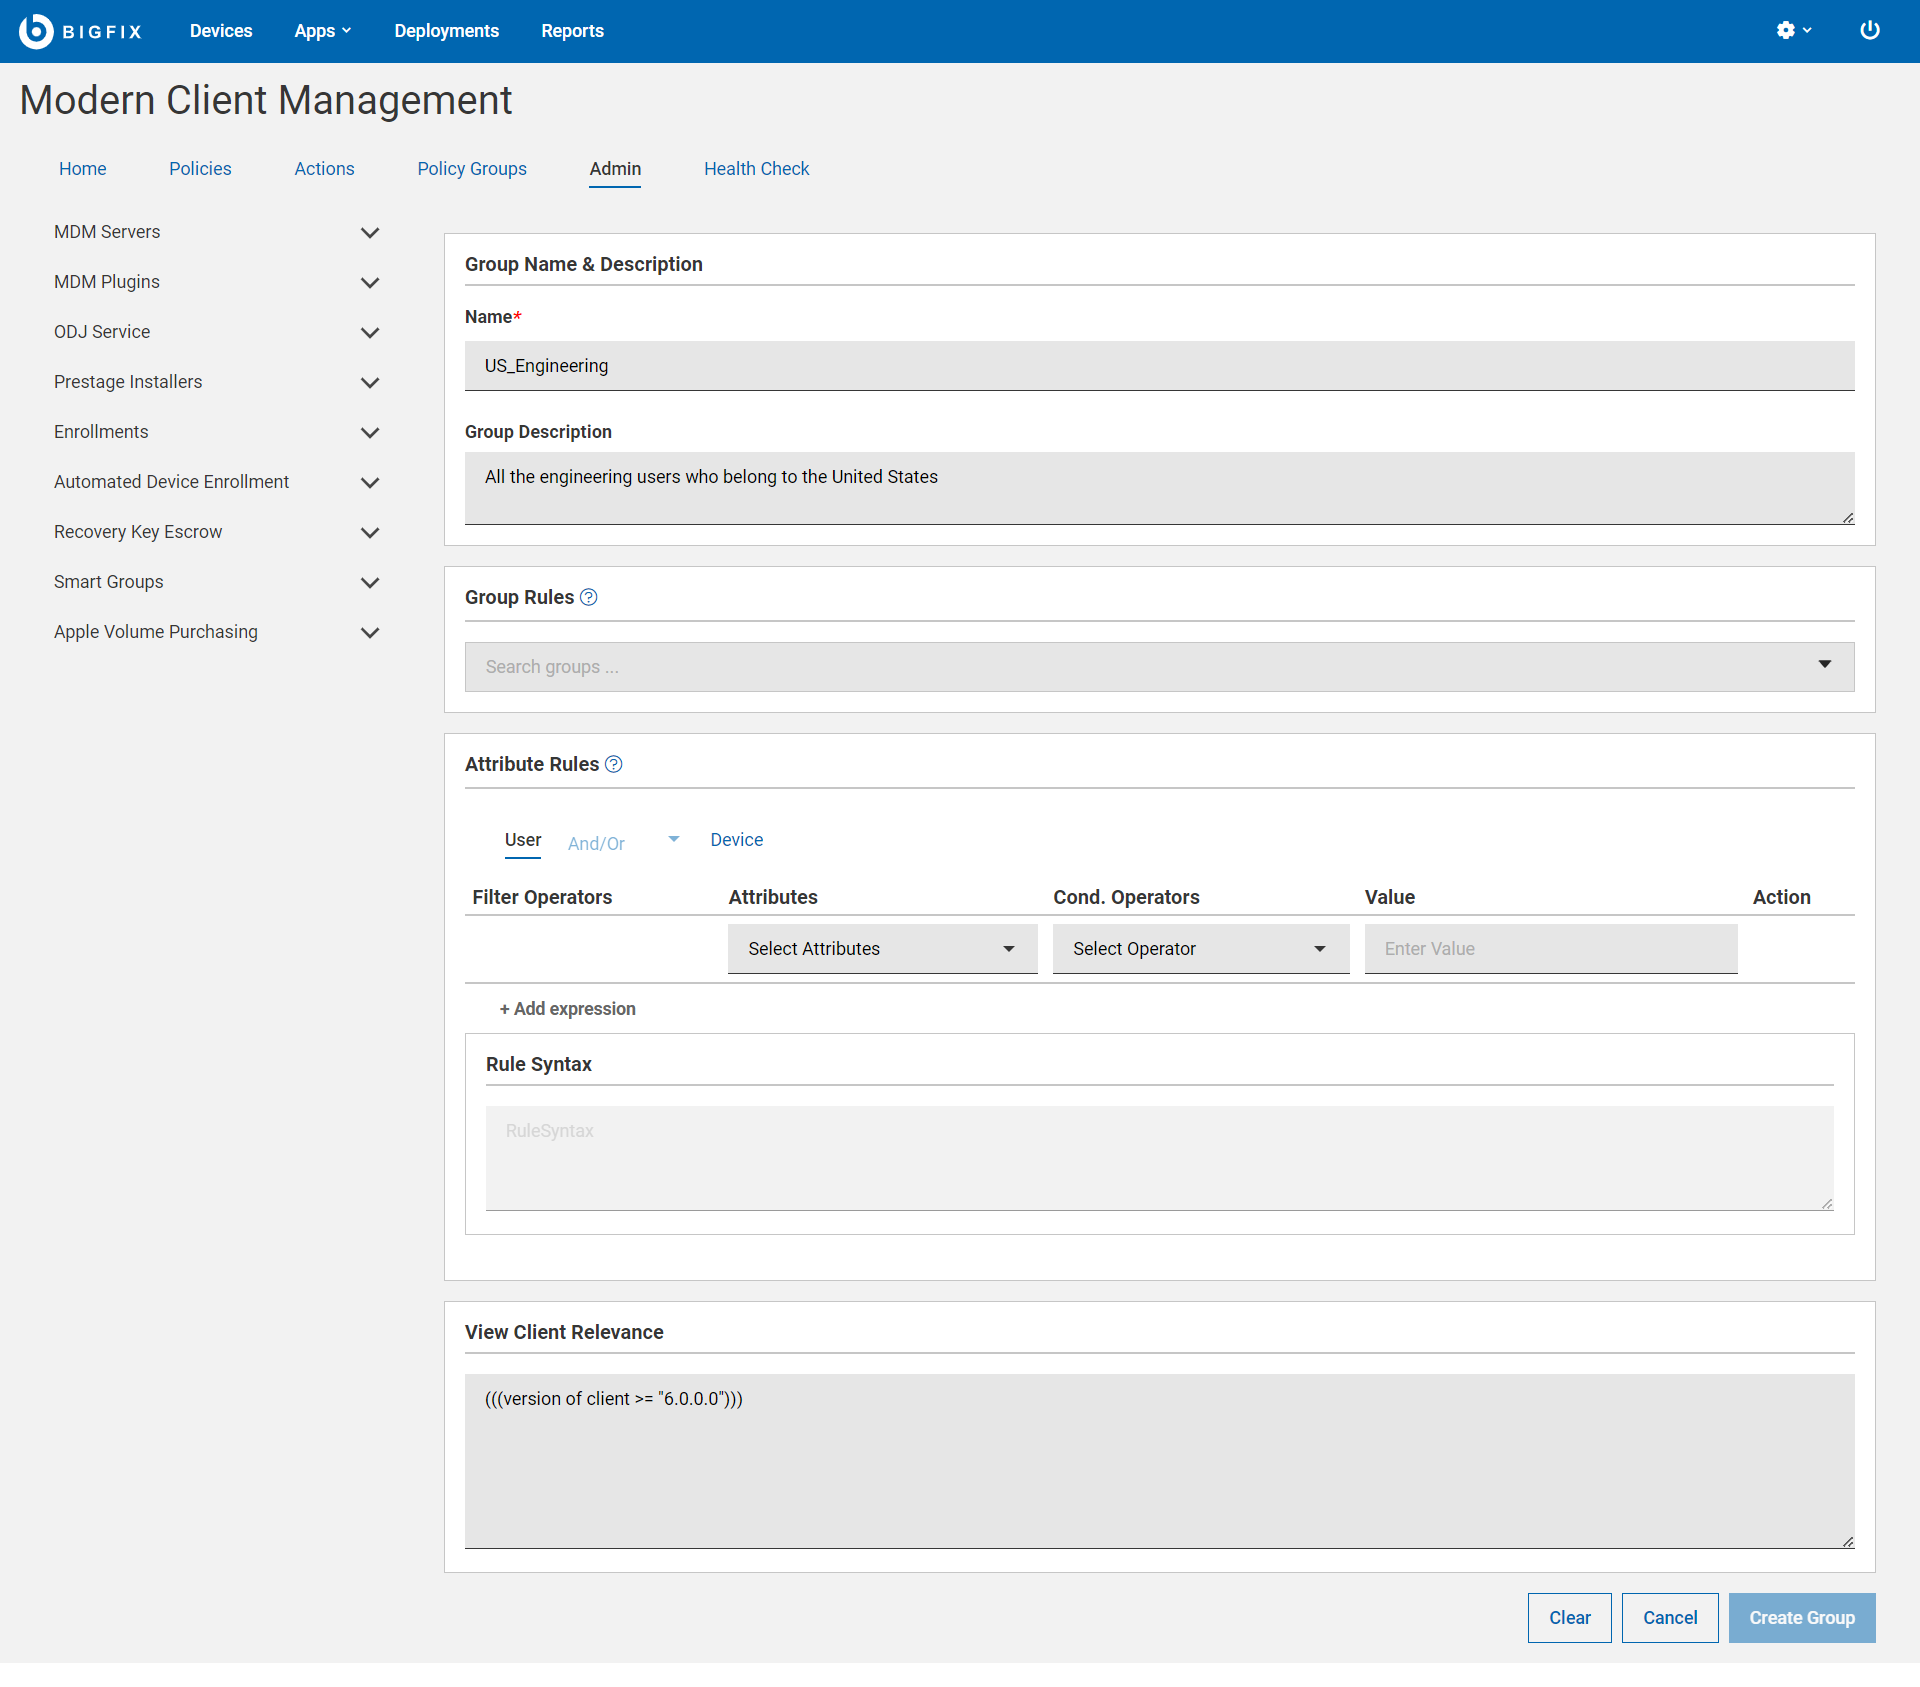
Task: Click Rule Syntax textarea resize grip
Action: (1826, 1203)
